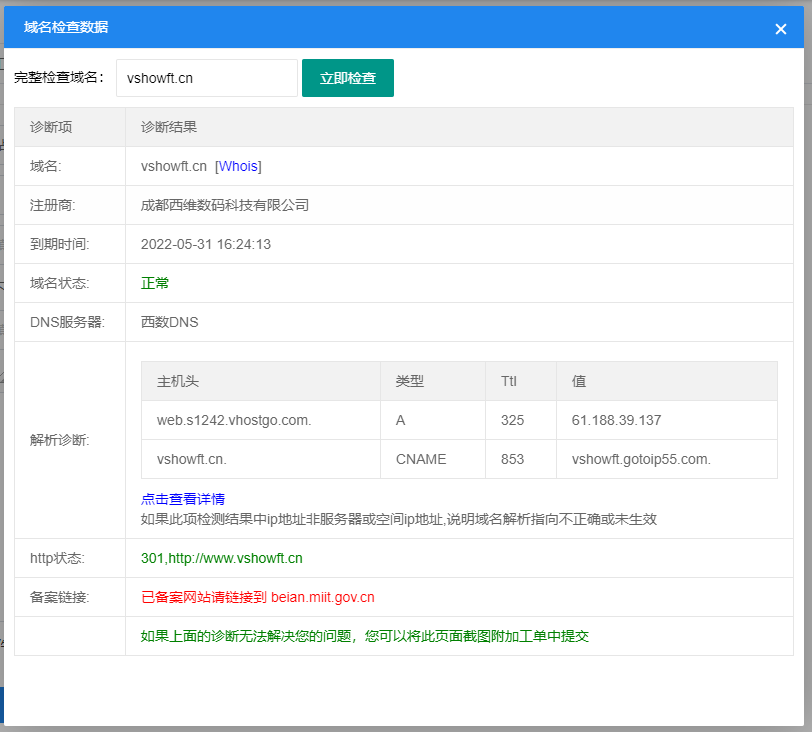The height and width of the screenshot is (732, 812).
Task: Select the web.s1242.vhostgo.com. host entry
Action: (x=234, y=420)
